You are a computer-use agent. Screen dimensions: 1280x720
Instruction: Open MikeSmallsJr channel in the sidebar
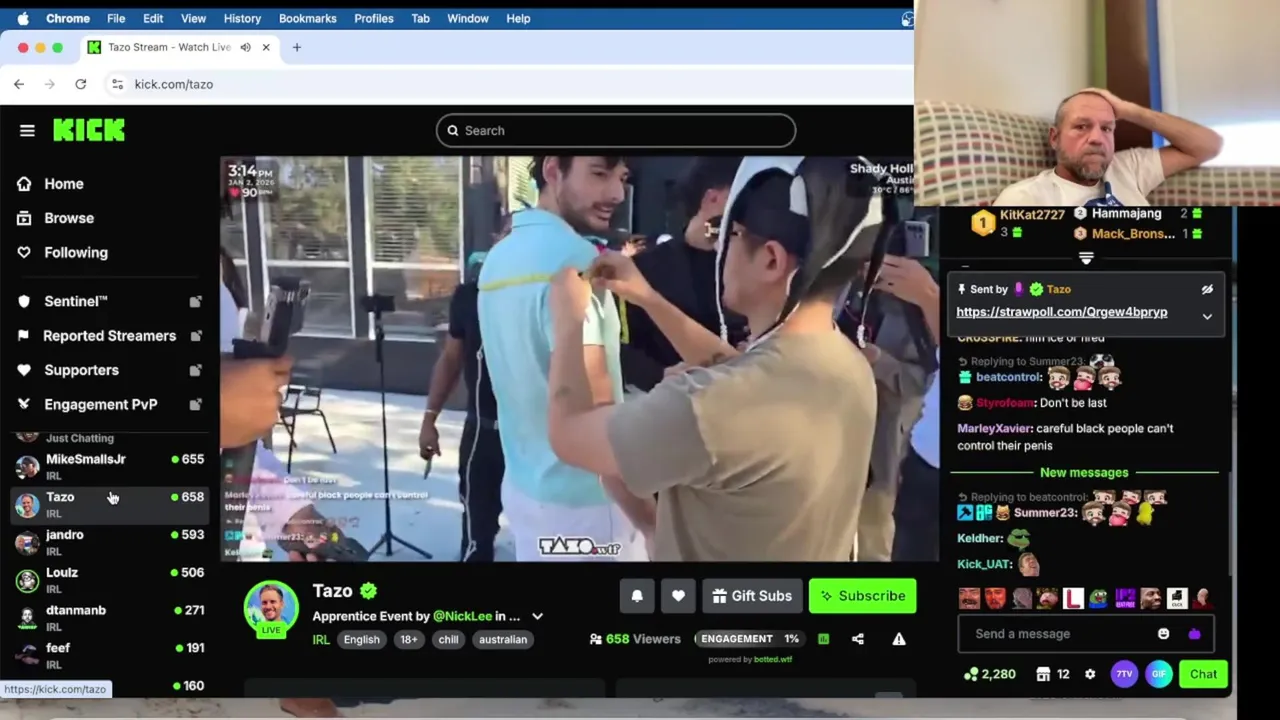click(110, 466)
